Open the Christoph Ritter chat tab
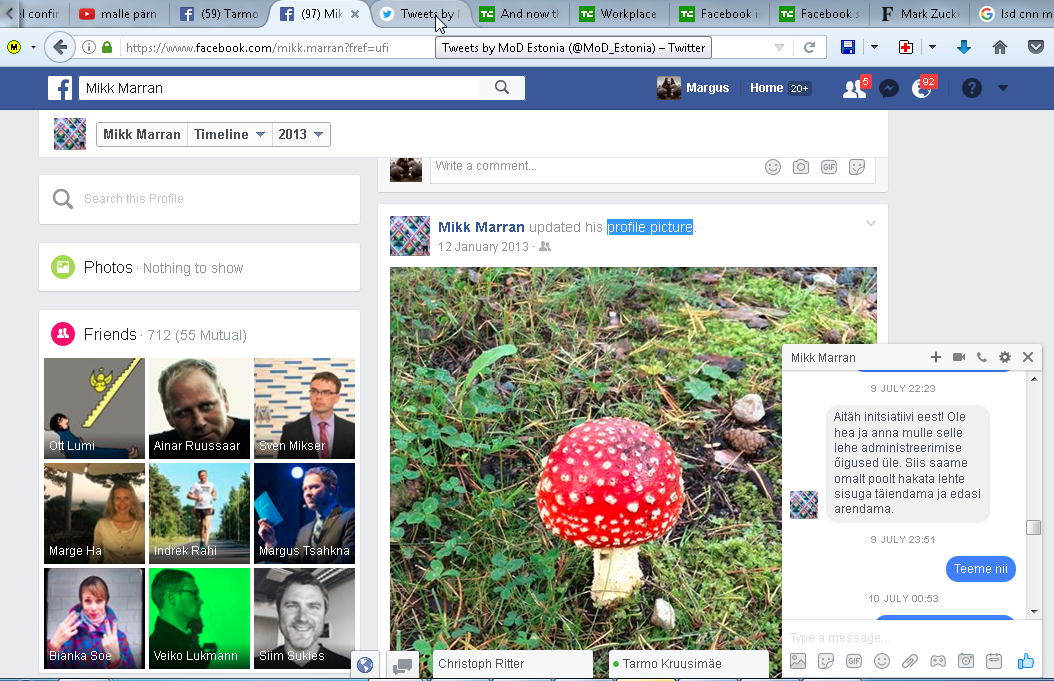The width and height of the screenshot is (1054, 681). [513, 664]
